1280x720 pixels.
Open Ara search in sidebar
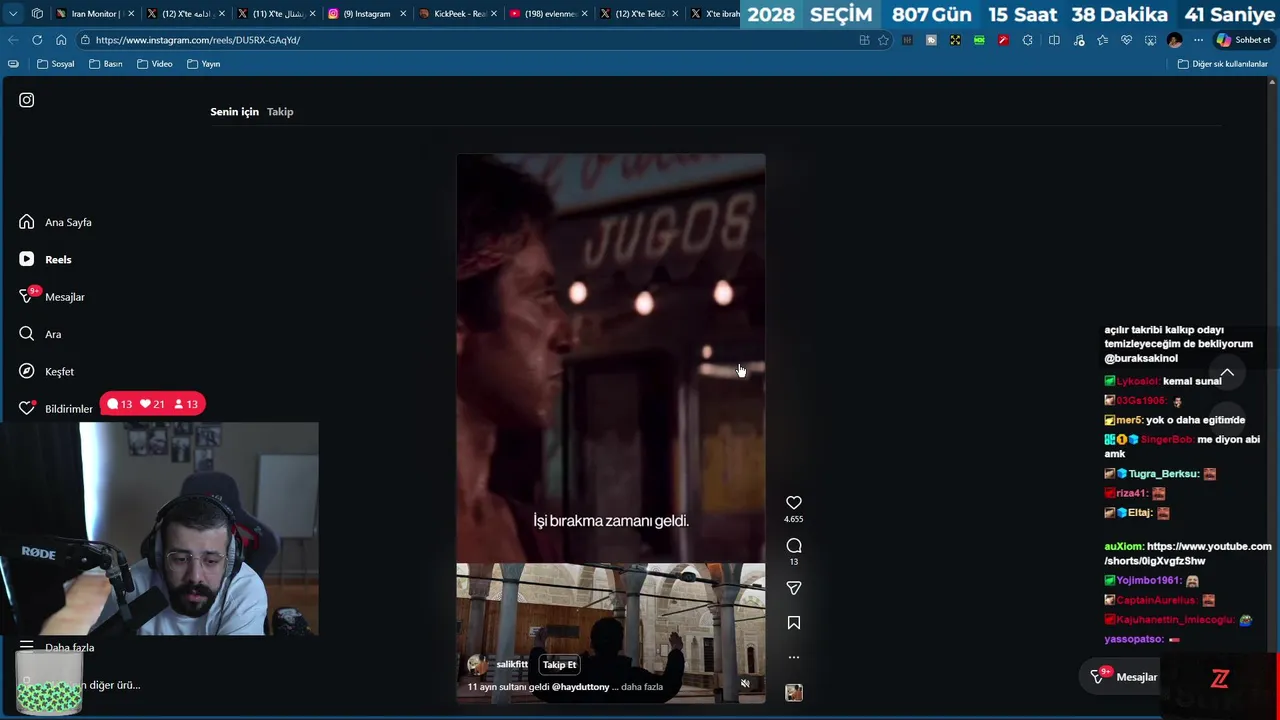40,334
